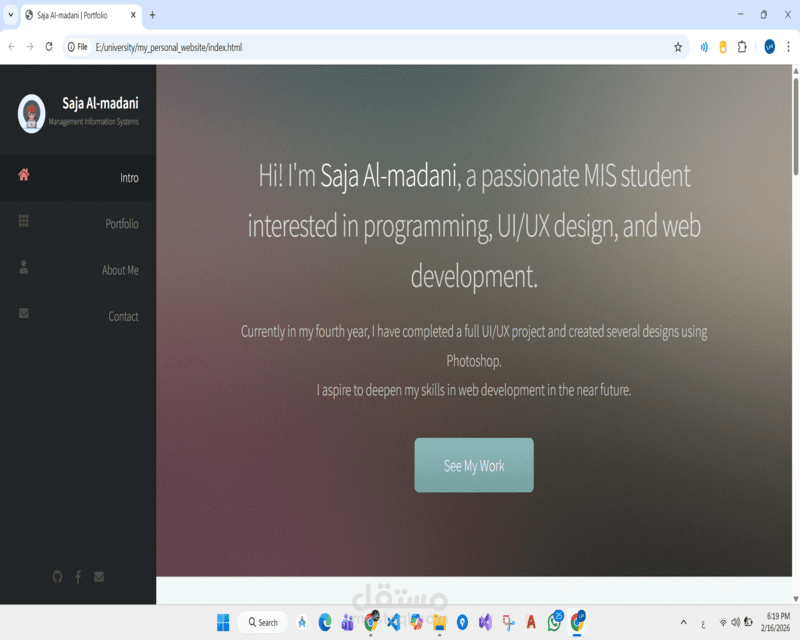Toggle the system tray volume icon
The height and width of the screenshot is (640, 800).
coord(735,621)
